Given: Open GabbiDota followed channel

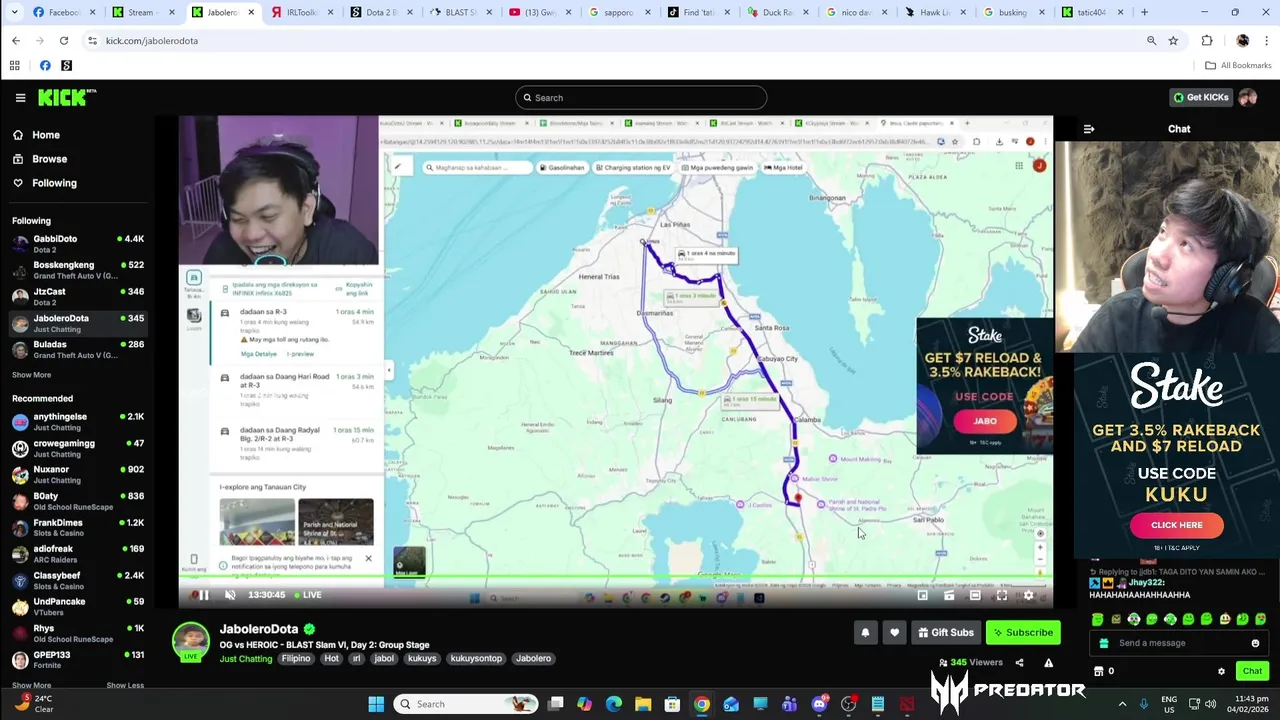Looking at the screenshot, I should pyautogui.click(x=78, y=244).
